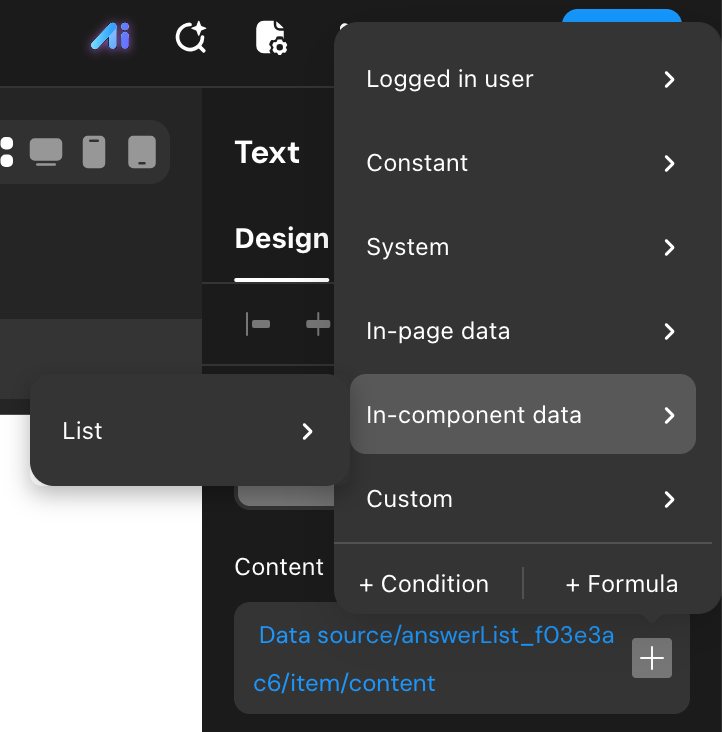Click the blue button in top bar
722x732 pixels.
(620, 18)
